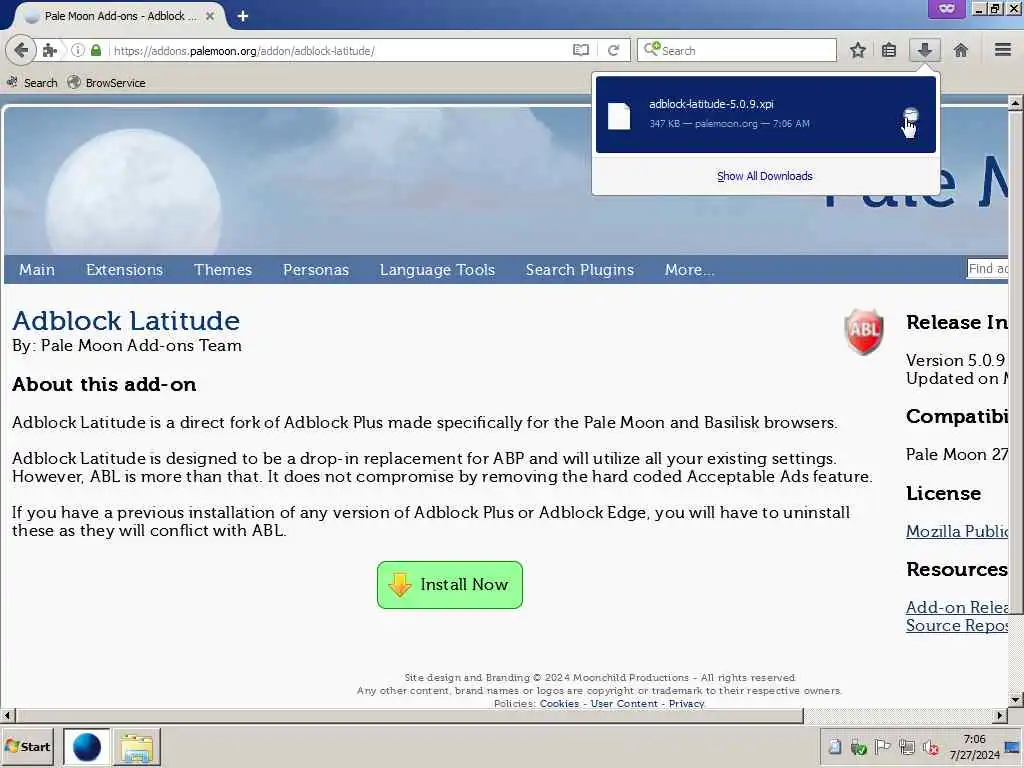Click the Find add-ons input field
The width and height of the screenshot is (1024, 768).
coord(987,268)
